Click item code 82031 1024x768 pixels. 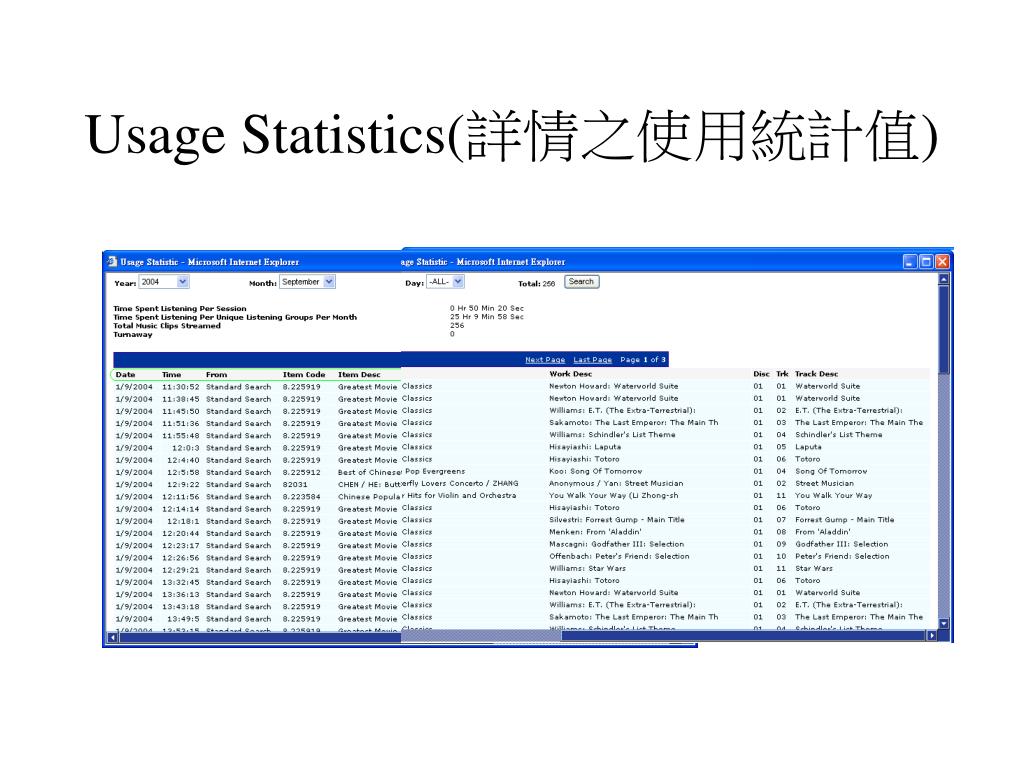[295, 485]
